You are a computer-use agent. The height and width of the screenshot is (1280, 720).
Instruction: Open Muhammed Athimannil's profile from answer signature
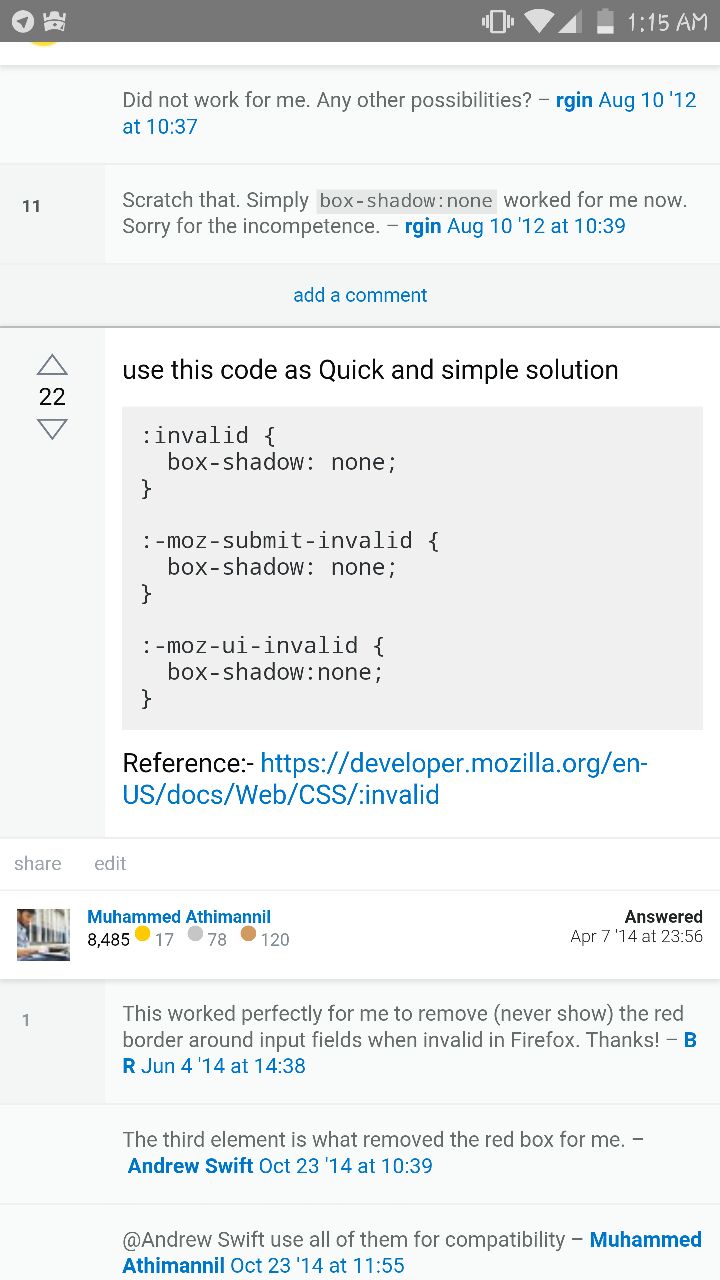pyautogui.click(x=179, y=916)
